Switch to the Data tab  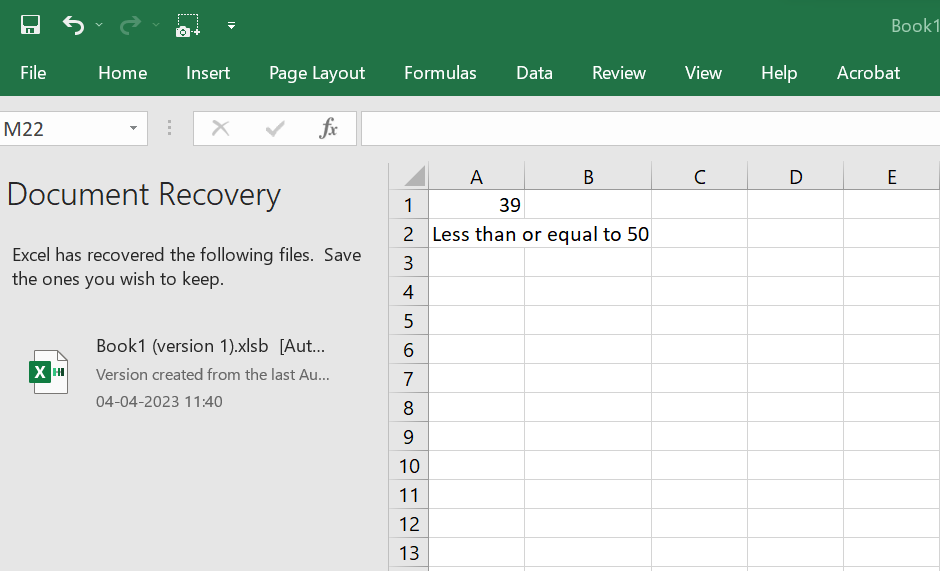click(534, 73)
